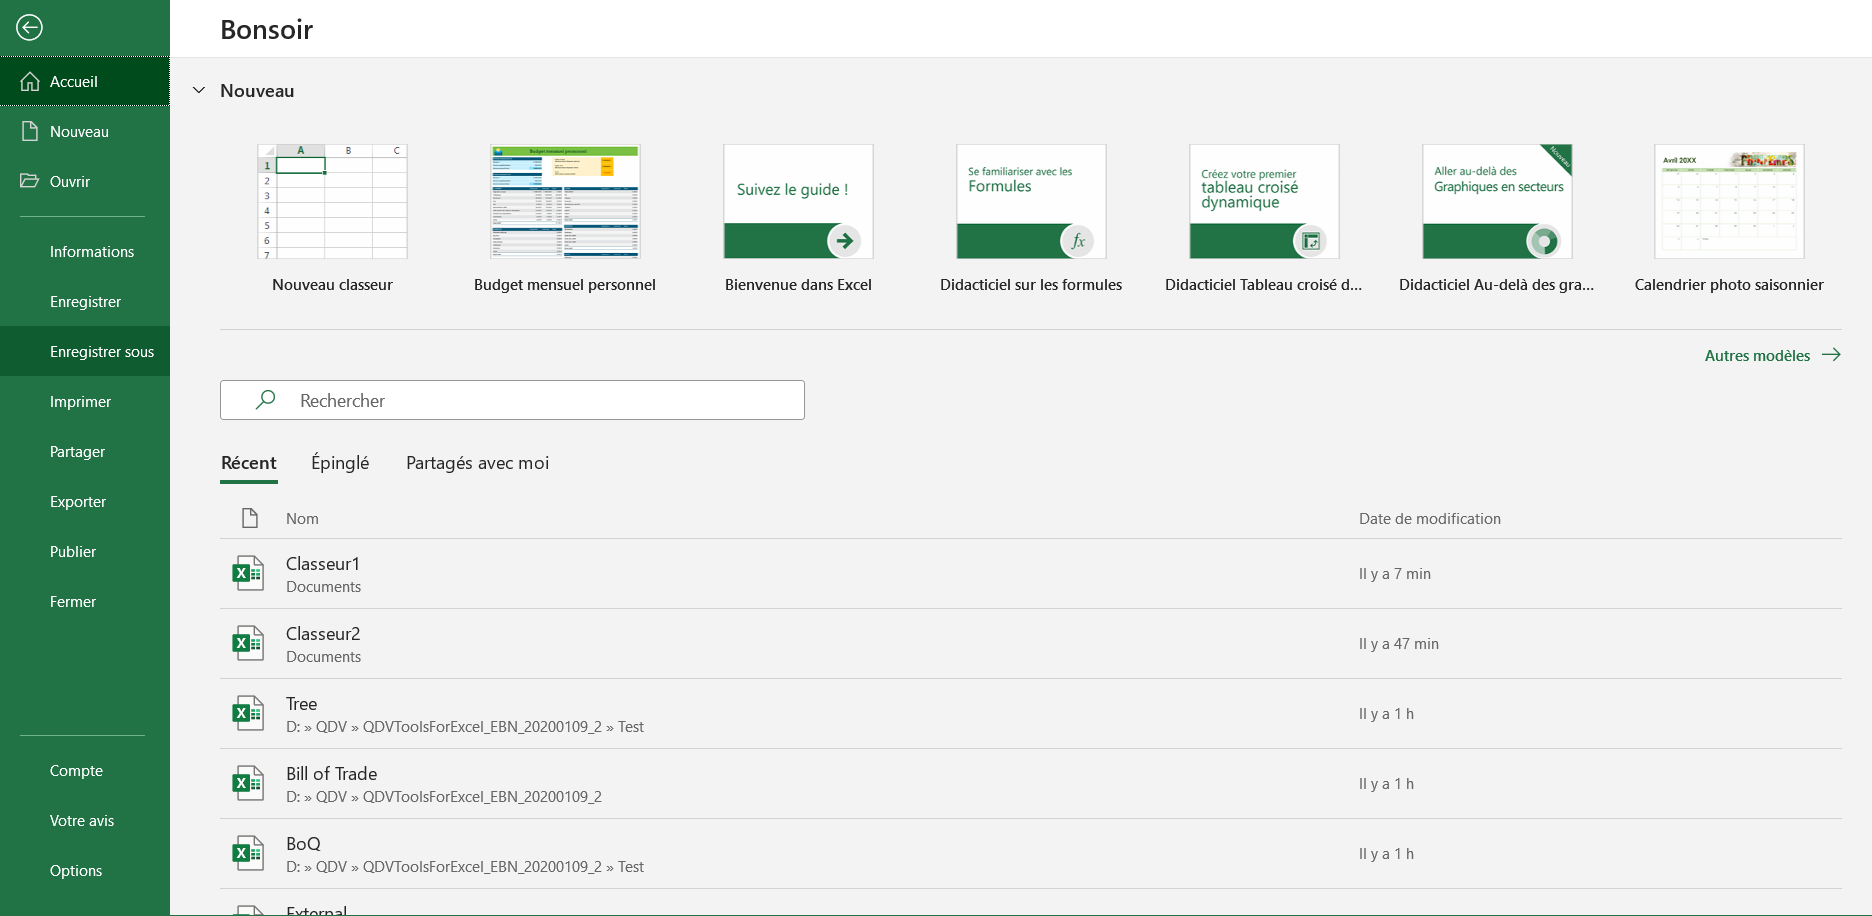The width and height of the screenshot is (1872, 916).
Task: Click the file type column header icon
Action: (x=250, y=518)
